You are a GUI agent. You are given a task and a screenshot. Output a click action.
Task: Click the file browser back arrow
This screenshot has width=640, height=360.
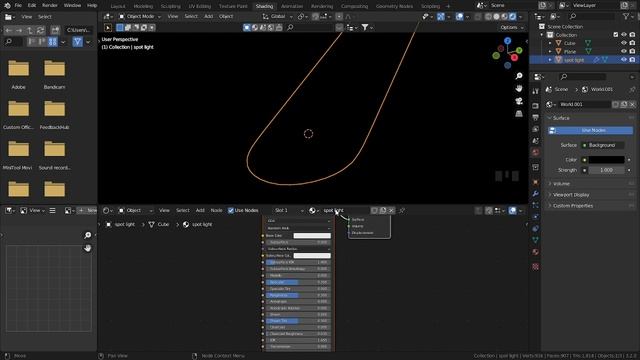[8, 30]
